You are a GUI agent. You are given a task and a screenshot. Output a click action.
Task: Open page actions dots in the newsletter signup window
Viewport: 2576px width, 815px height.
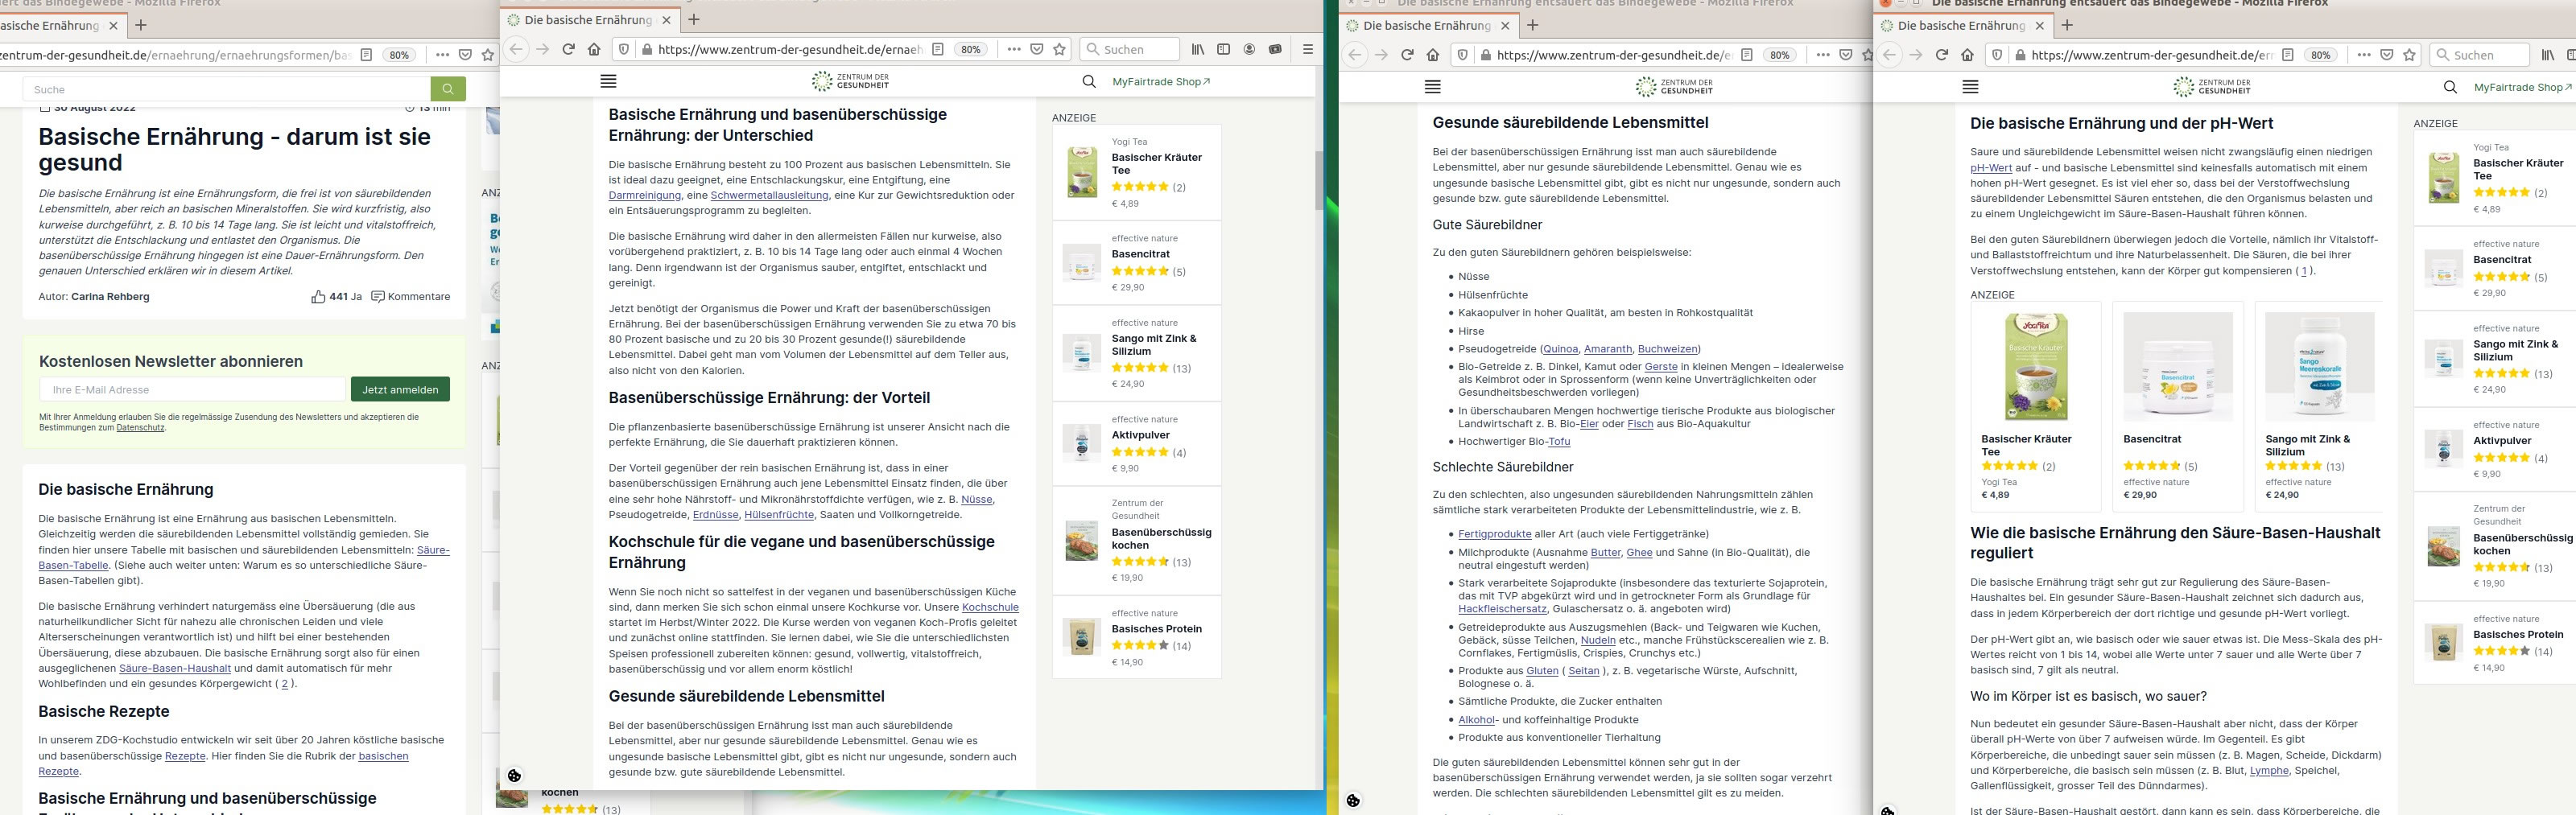point(442,55)
